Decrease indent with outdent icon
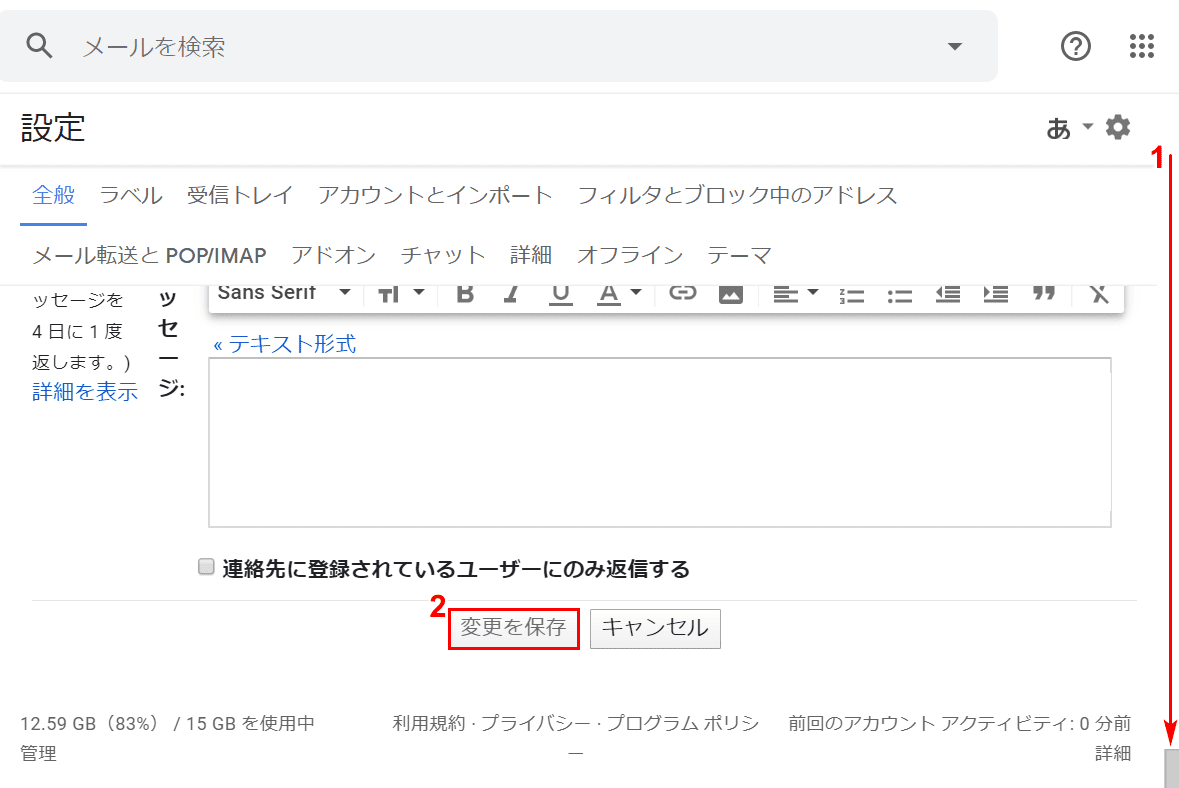 [x=947, y=294]
